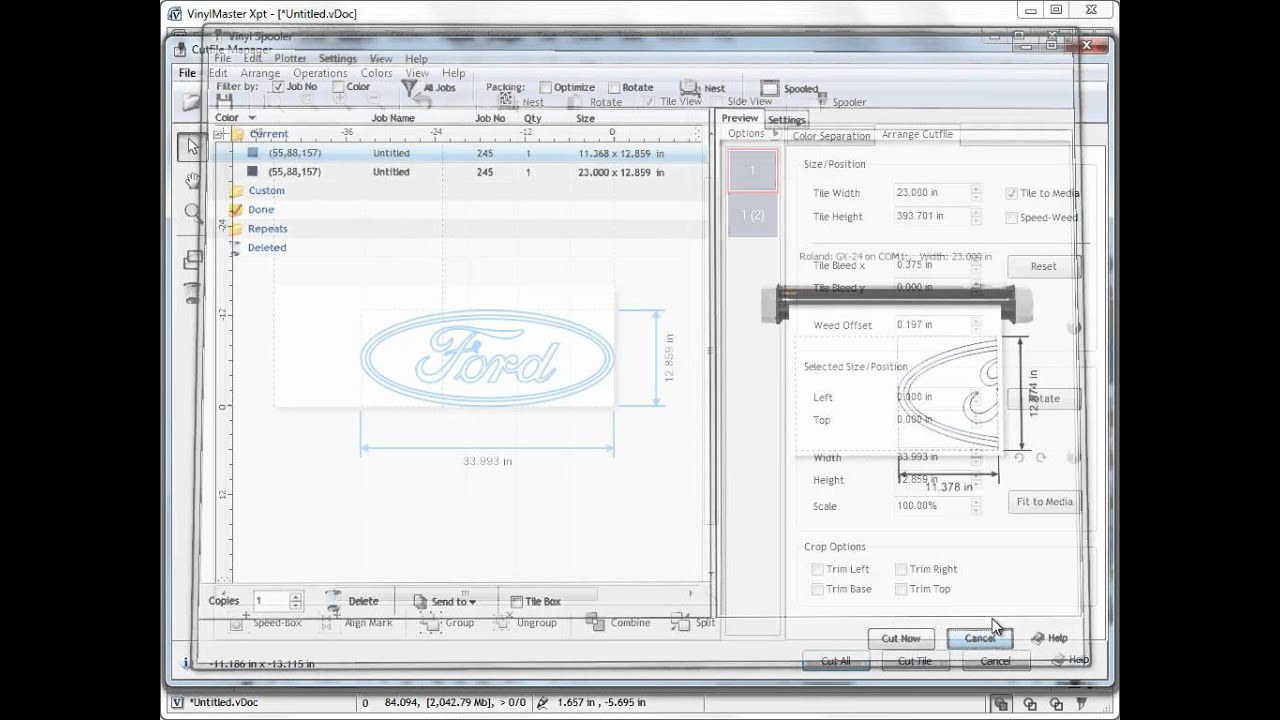The image size is (1280, 720).
Task: Click the Align Mark icon
Action: pyautogui.click(x=329, y=622)
